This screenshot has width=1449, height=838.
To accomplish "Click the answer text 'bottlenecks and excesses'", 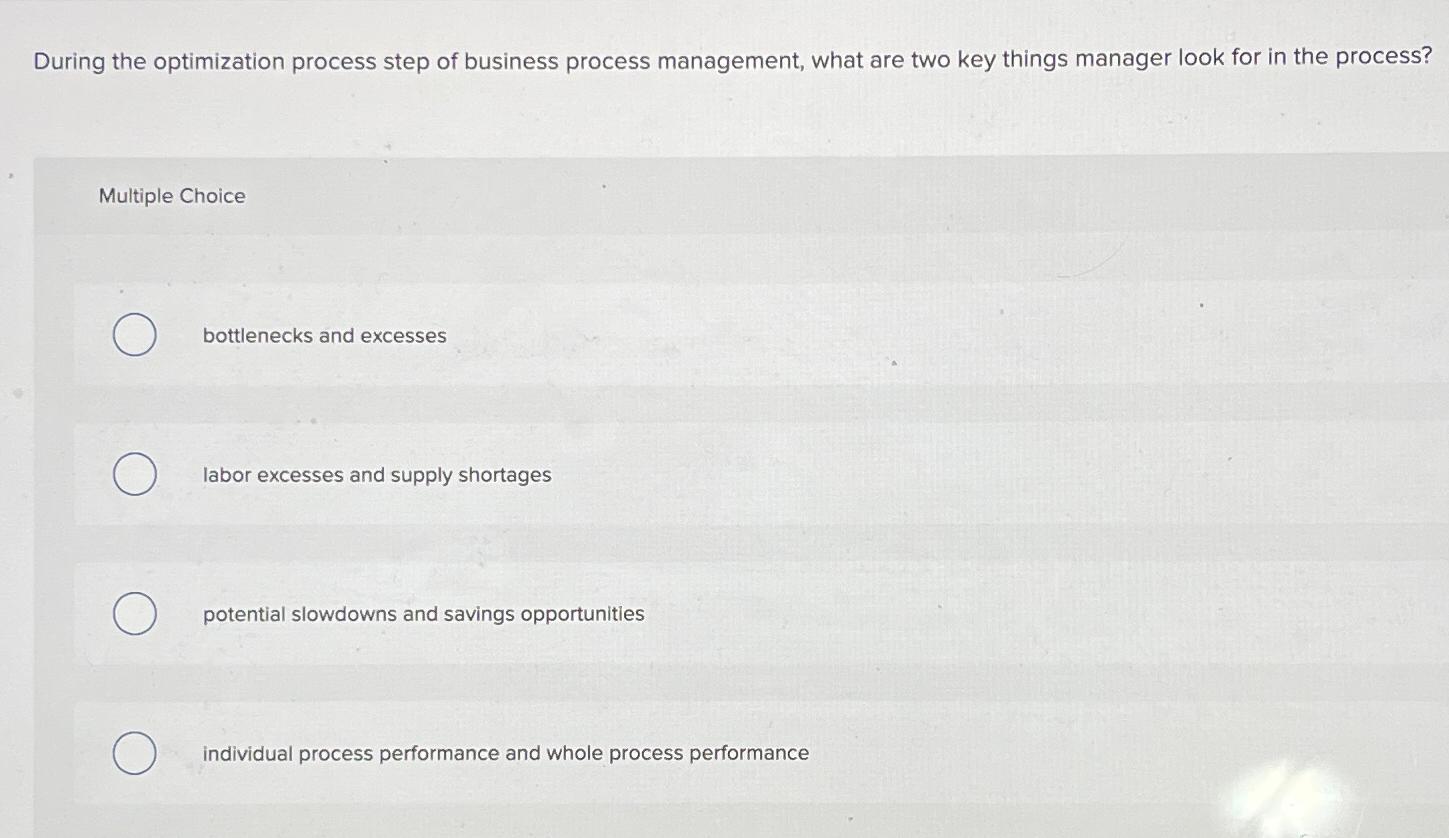I will pyautogui.click(x=323, y=335).
